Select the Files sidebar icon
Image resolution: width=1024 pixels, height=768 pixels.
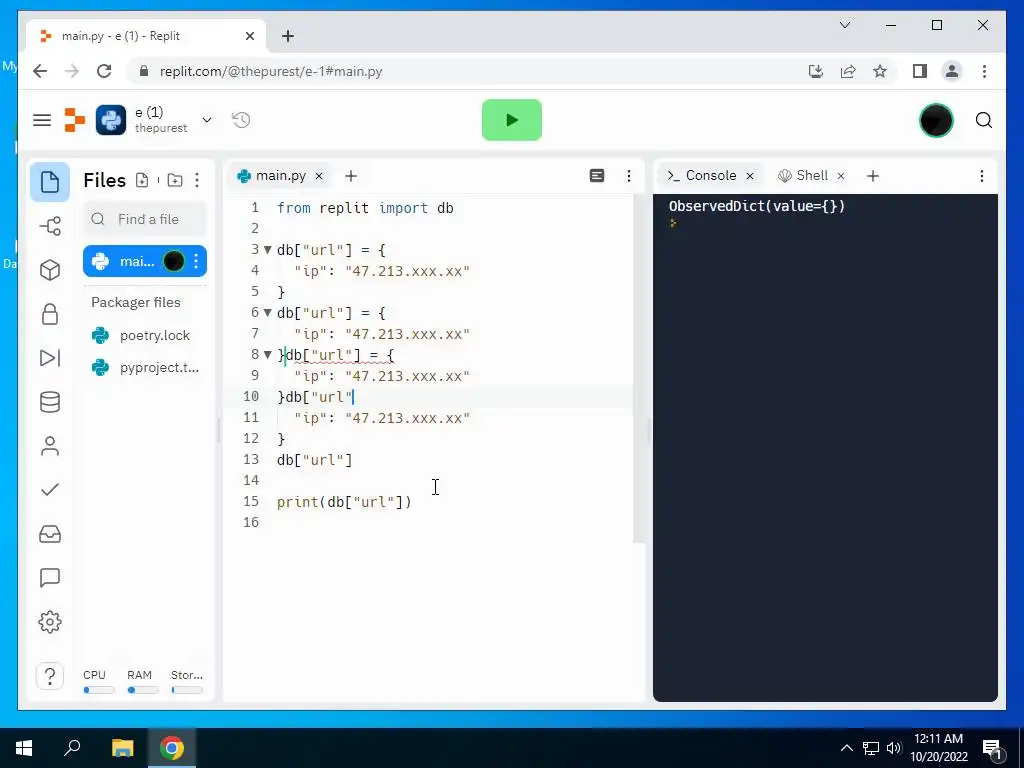click(x=50, y=182)
